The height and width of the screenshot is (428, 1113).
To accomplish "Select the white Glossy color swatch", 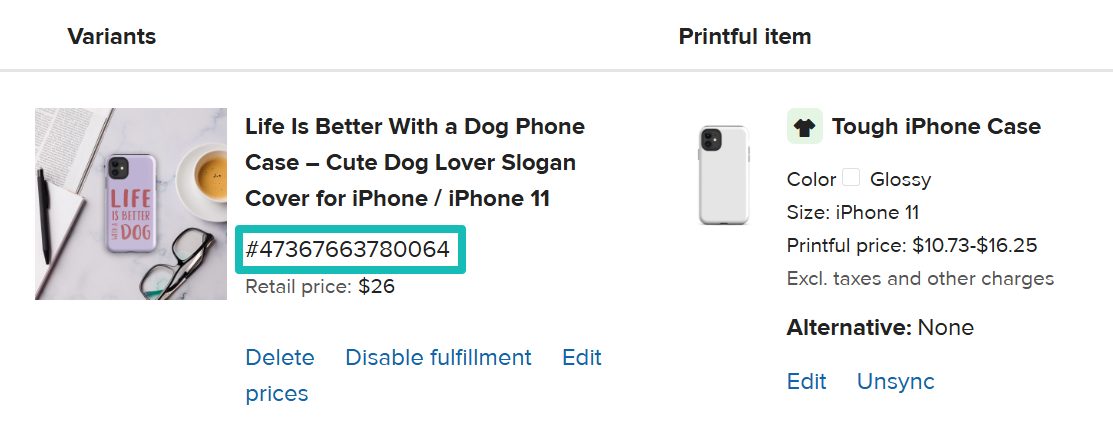I will click(x=851, y=178).
